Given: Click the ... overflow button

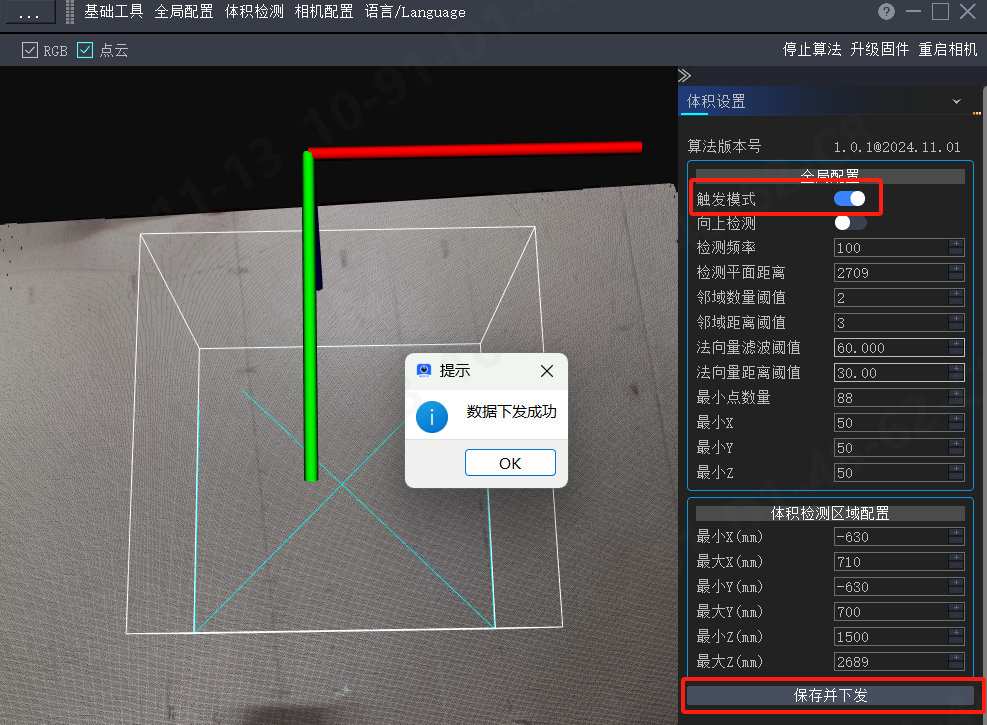Looking at the screenshot, I should (x=29, y=12).
